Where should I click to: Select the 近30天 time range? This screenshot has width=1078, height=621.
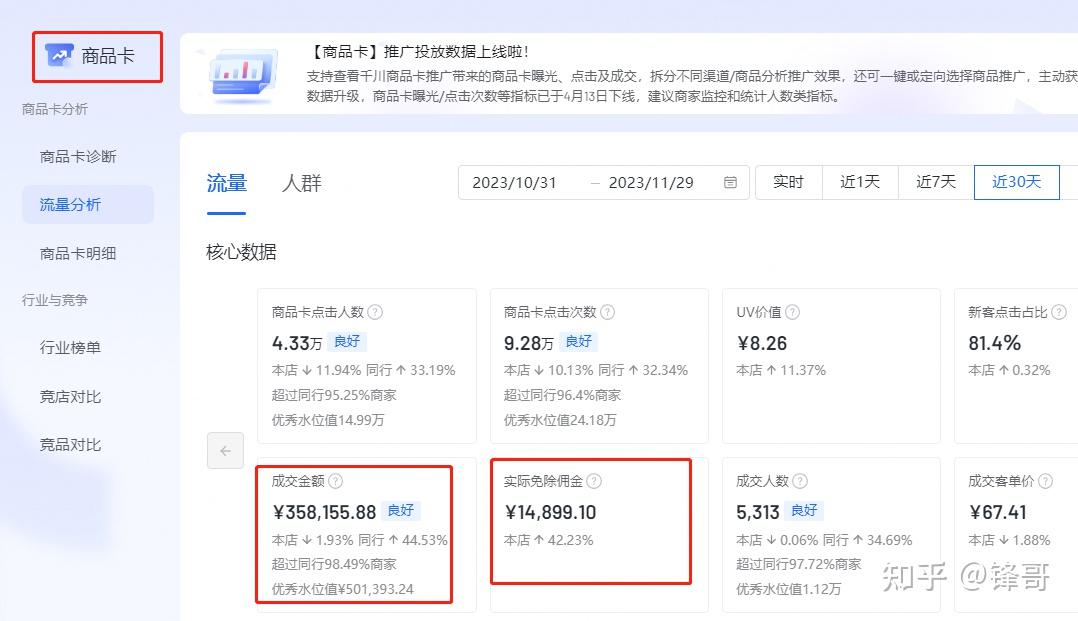[1017, 182]
